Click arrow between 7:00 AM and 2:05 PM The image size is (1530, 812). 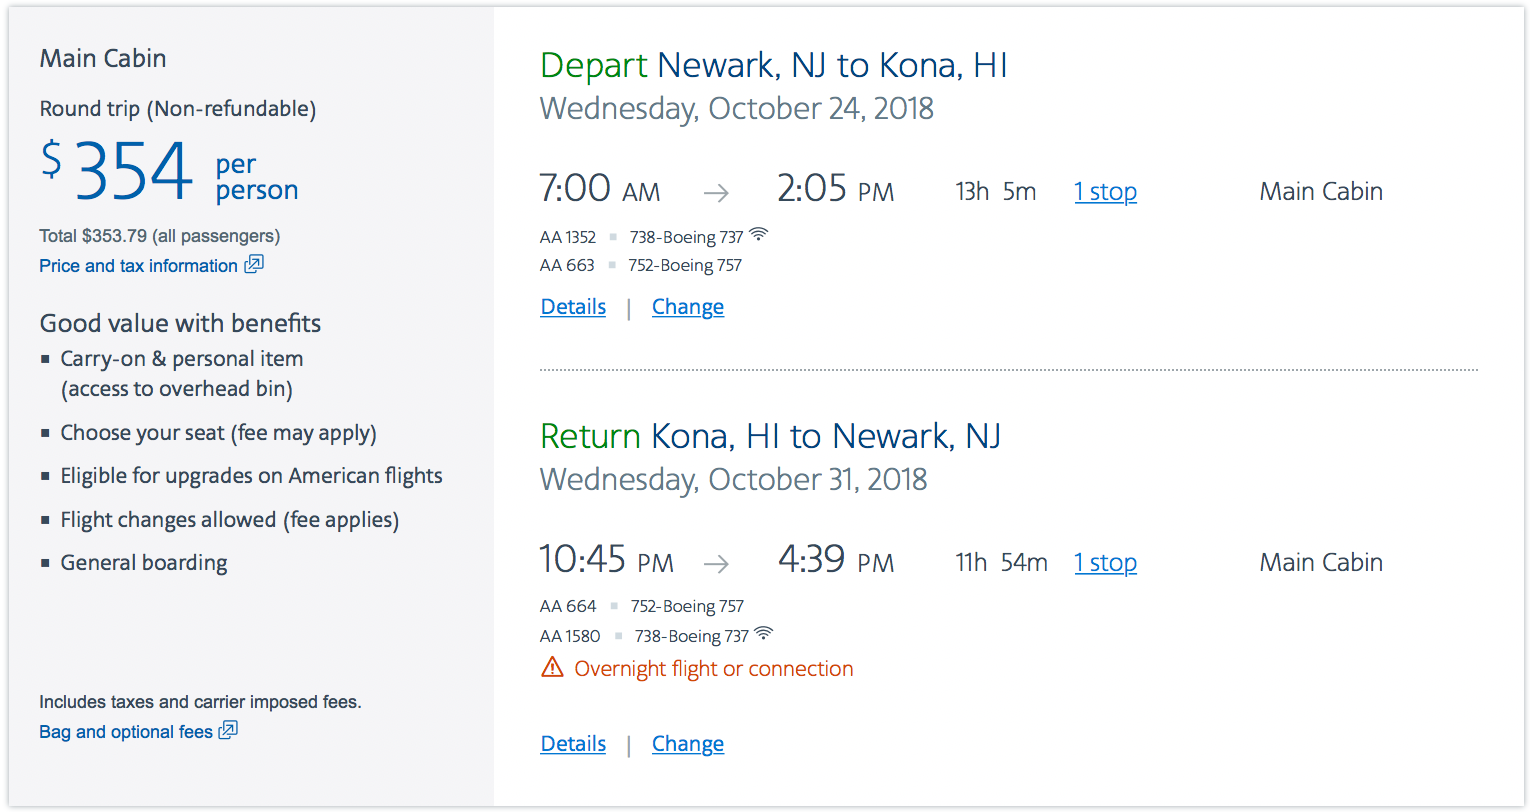pos(716,193)
